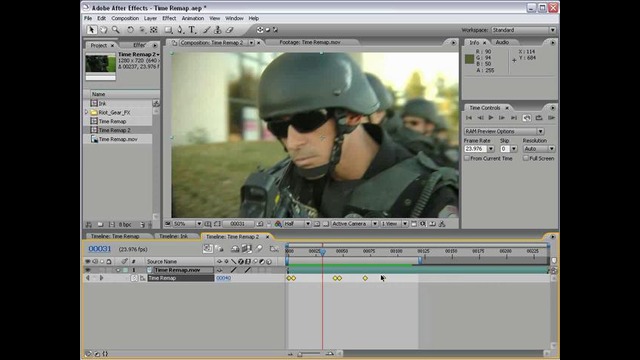Go to next Time Remap keyframe
This screenshot has width=640, height=360.
point(102,278)
